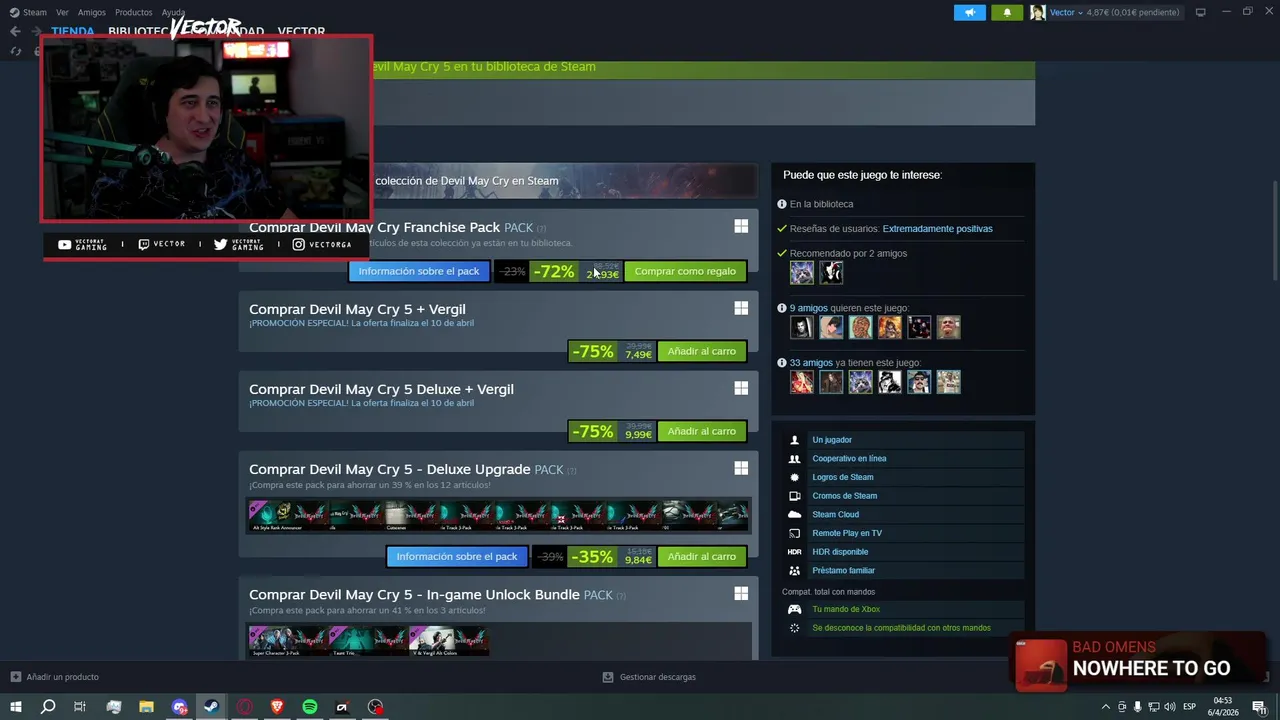The width and height of the screenshot is (1280, 720).
Task: Click first avatar under Recomendado por 2 amigos
Action: 802,272
